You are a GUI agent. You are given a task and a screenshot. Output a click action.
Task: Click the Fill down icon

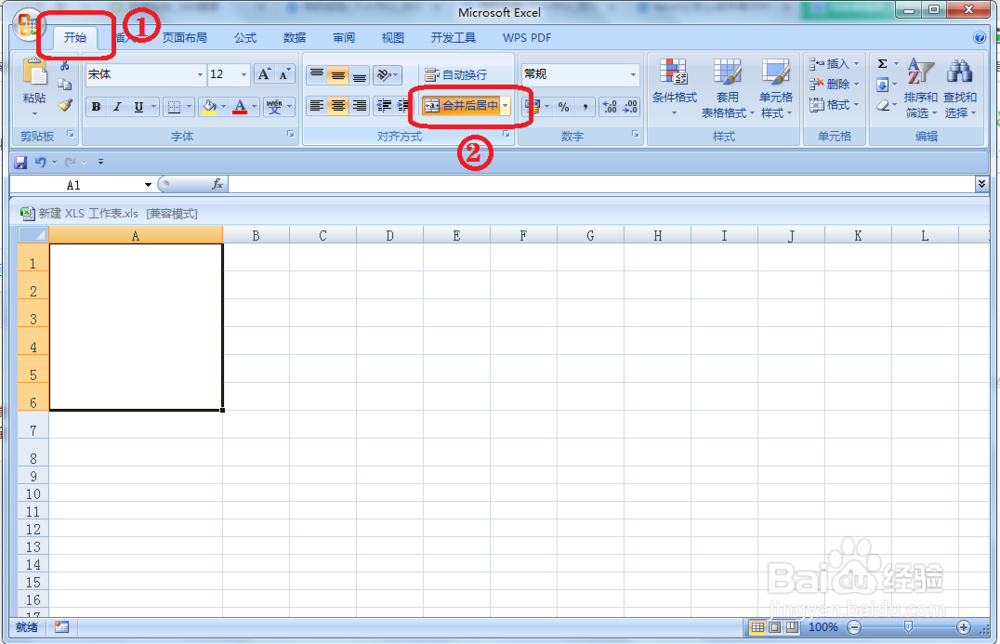pos(883,84)
